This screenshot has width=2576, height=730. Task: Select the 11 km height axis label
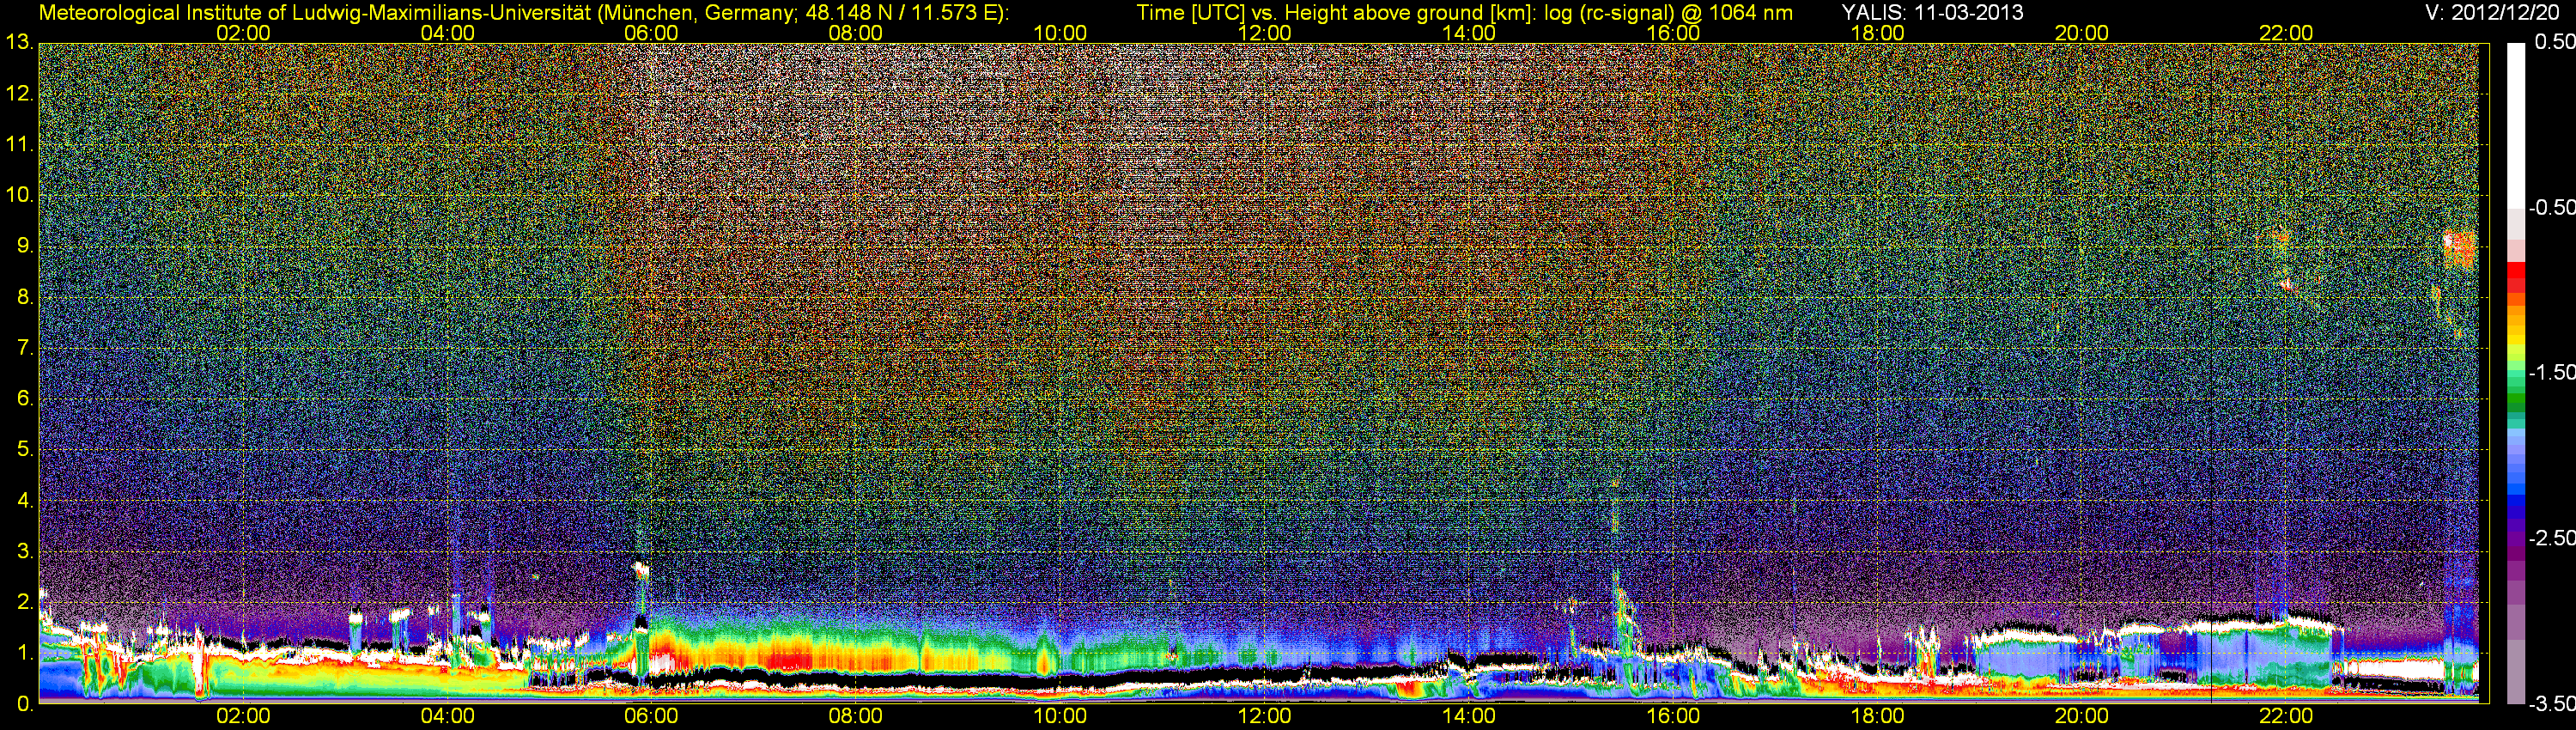coord(18,145)
